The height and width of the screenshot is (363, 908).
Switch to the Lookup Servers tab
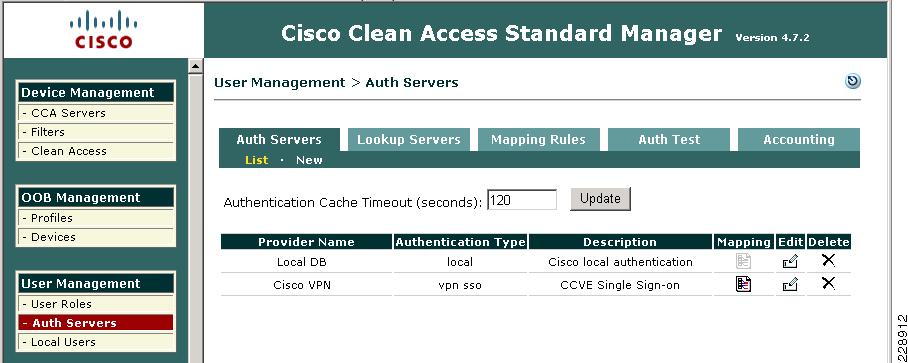pyautogui.click(x=408, y=140)
